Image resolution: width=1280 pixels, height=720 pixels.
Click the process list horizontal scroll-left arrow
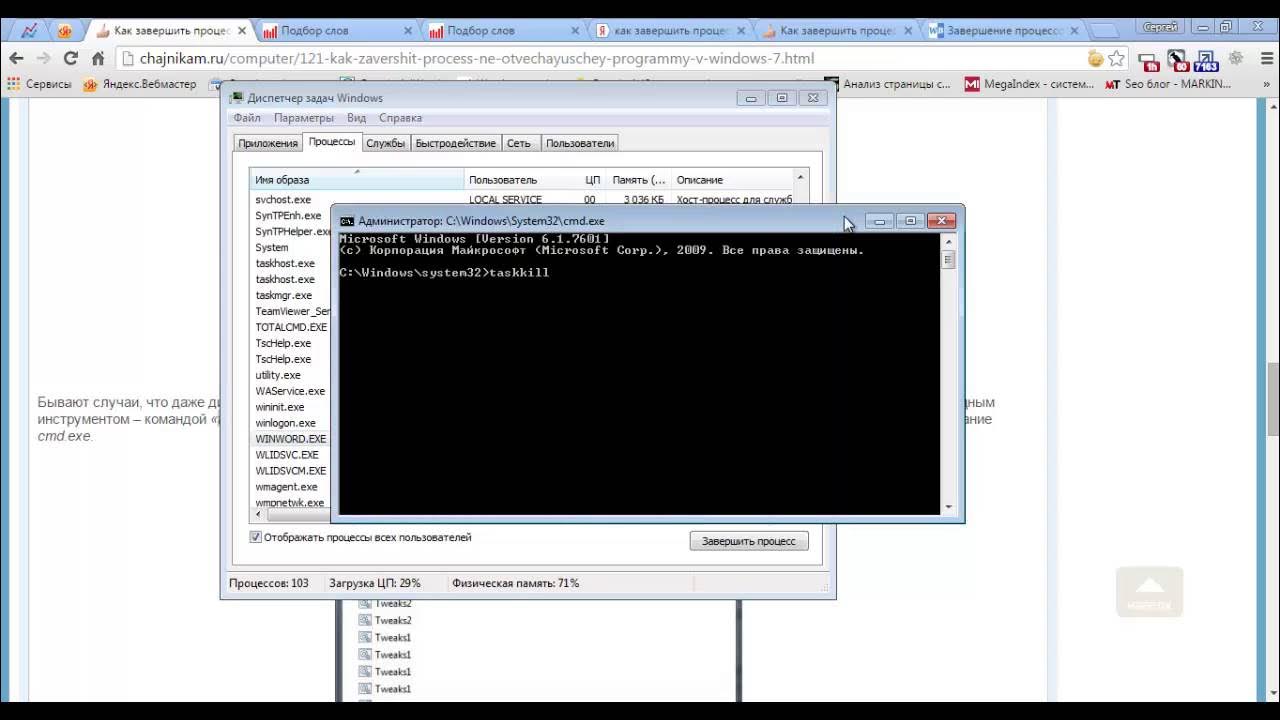point(259,515)
